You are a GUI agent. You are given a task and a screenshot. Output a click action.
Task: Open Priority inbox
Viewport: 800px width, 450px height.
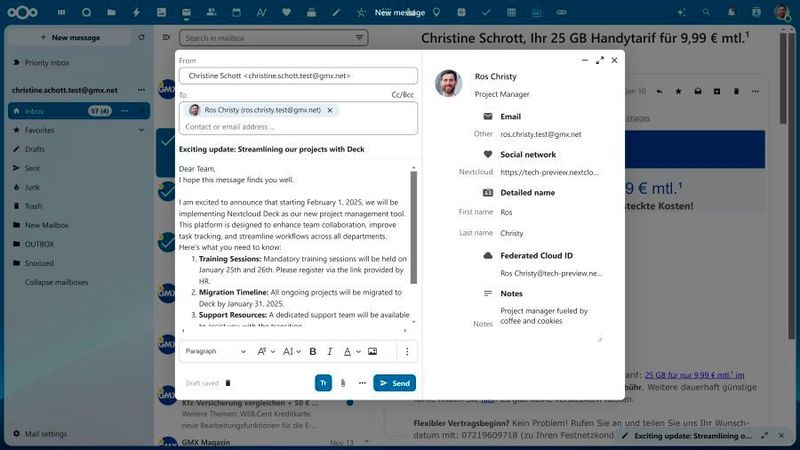[46, 63]
